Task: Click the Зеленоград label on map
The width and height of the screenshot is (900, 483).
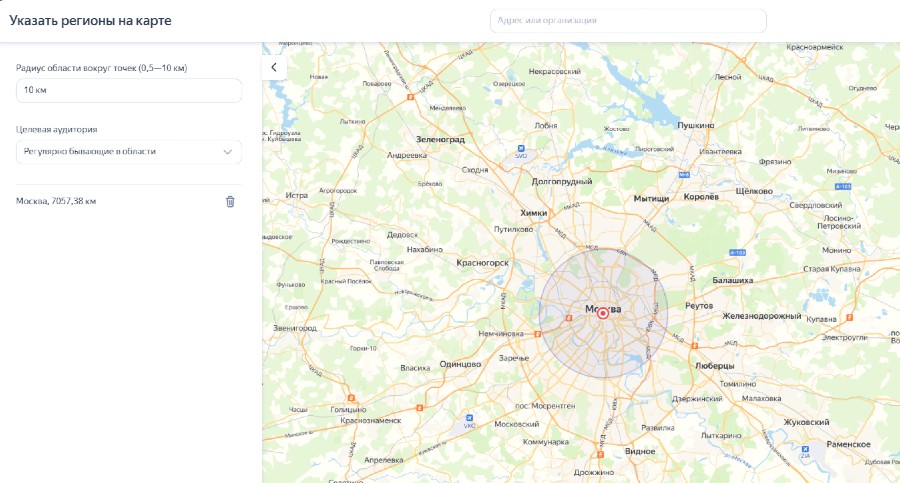Action: 441,140
